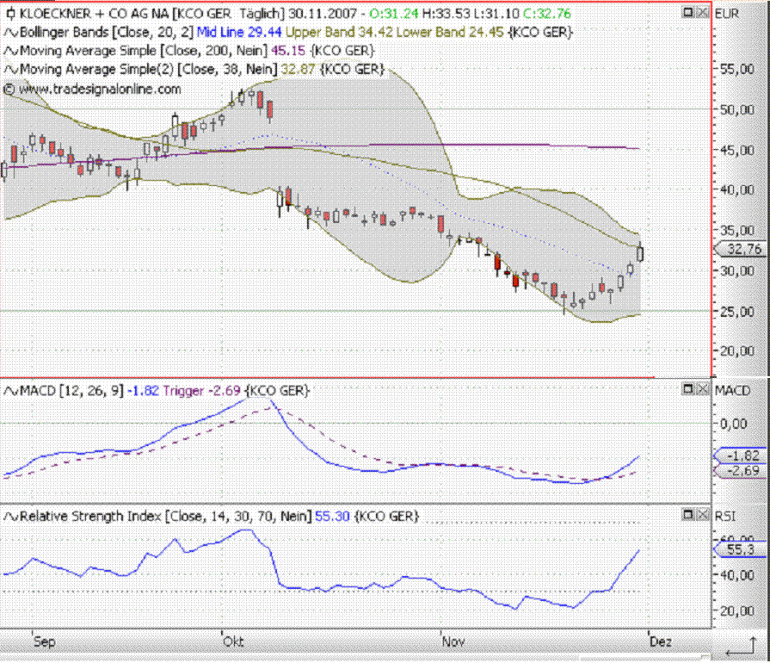Viewport: 770px width, 663px height.
Task: Click the last candlestick on the chart
Action: (640, 254)
